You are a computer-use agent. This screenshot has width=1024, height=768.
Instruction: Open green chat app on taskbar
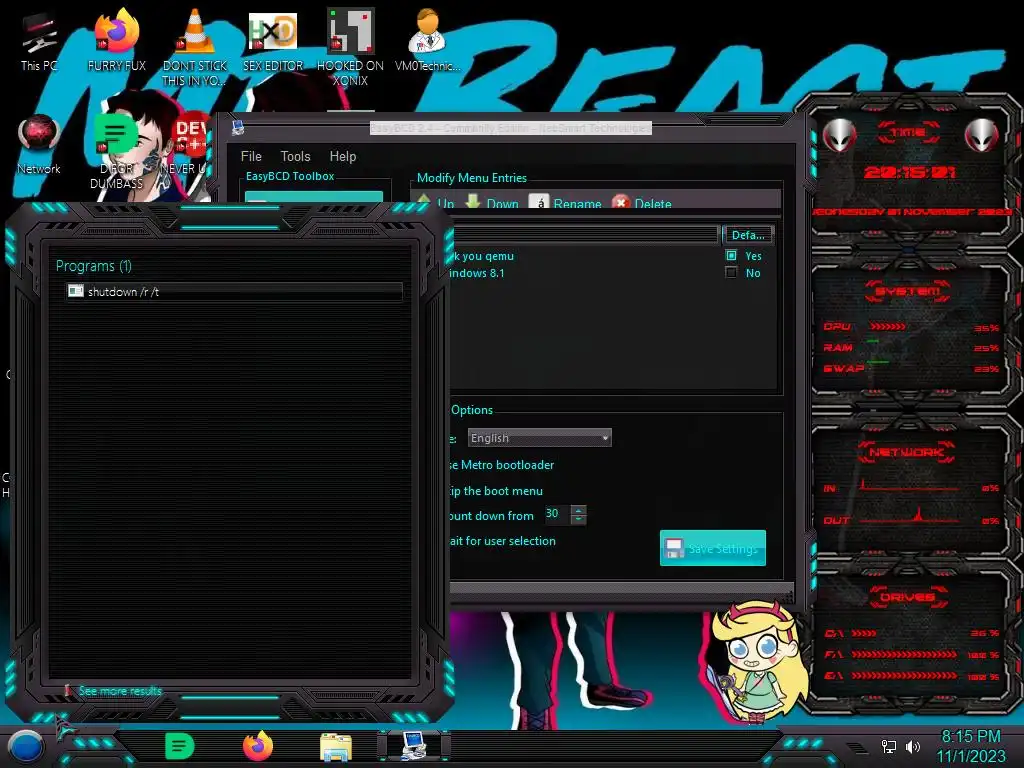click(179, 746)
